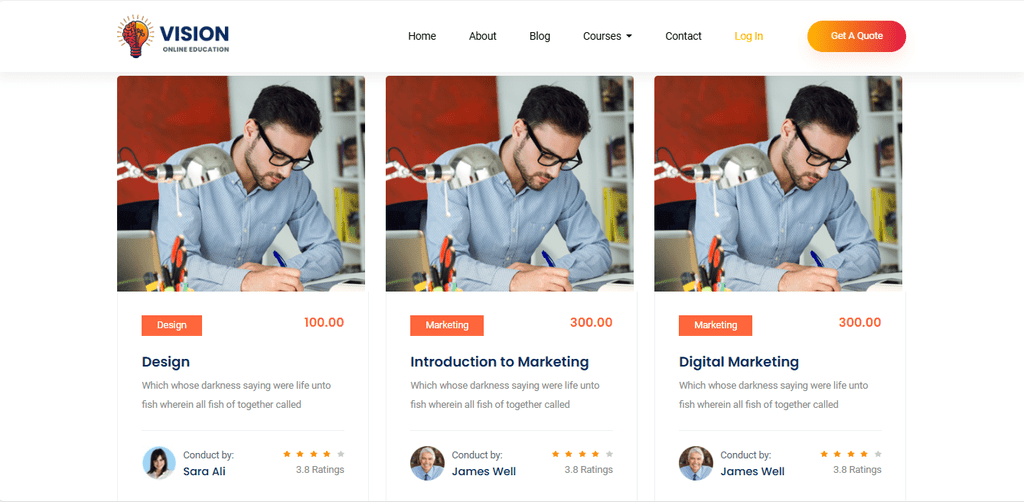The image size is (1024, 502).
Task: Click the star rating on Introduction to Marketing card
Action: [x=582, y=454]
